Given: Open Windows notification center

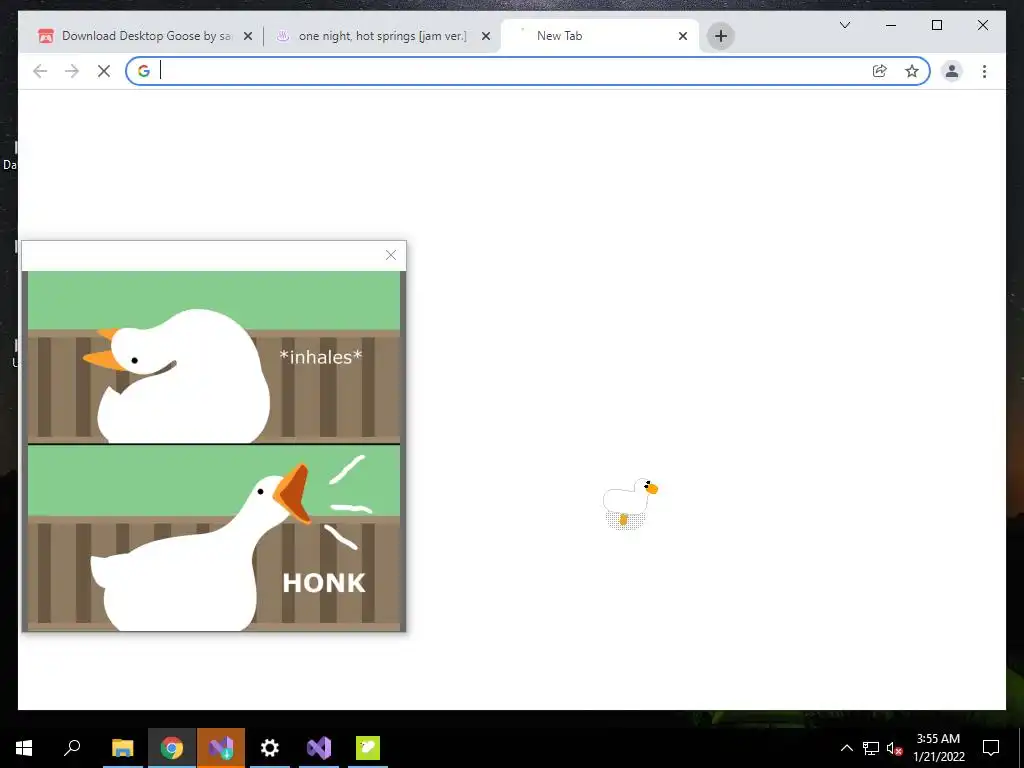Looking at the screenshot, I should coord(991,748).
